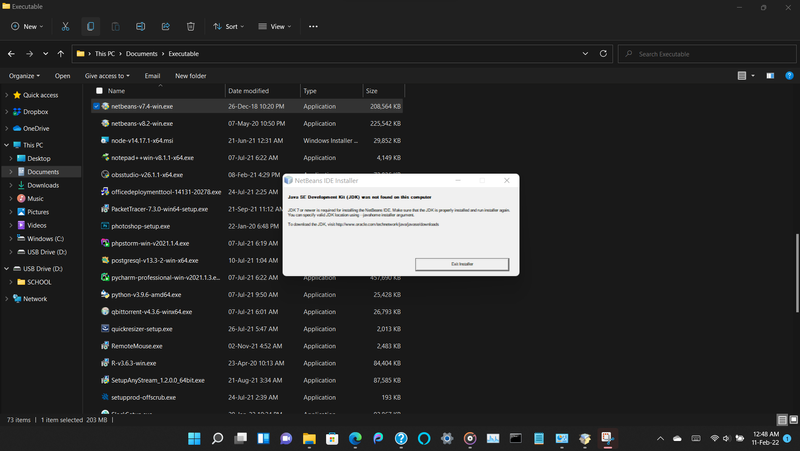The width and height of the screenshot is (800, 451).
Task: Open the Windows Start menu on the taskbar
Action: tap(193, 439)
